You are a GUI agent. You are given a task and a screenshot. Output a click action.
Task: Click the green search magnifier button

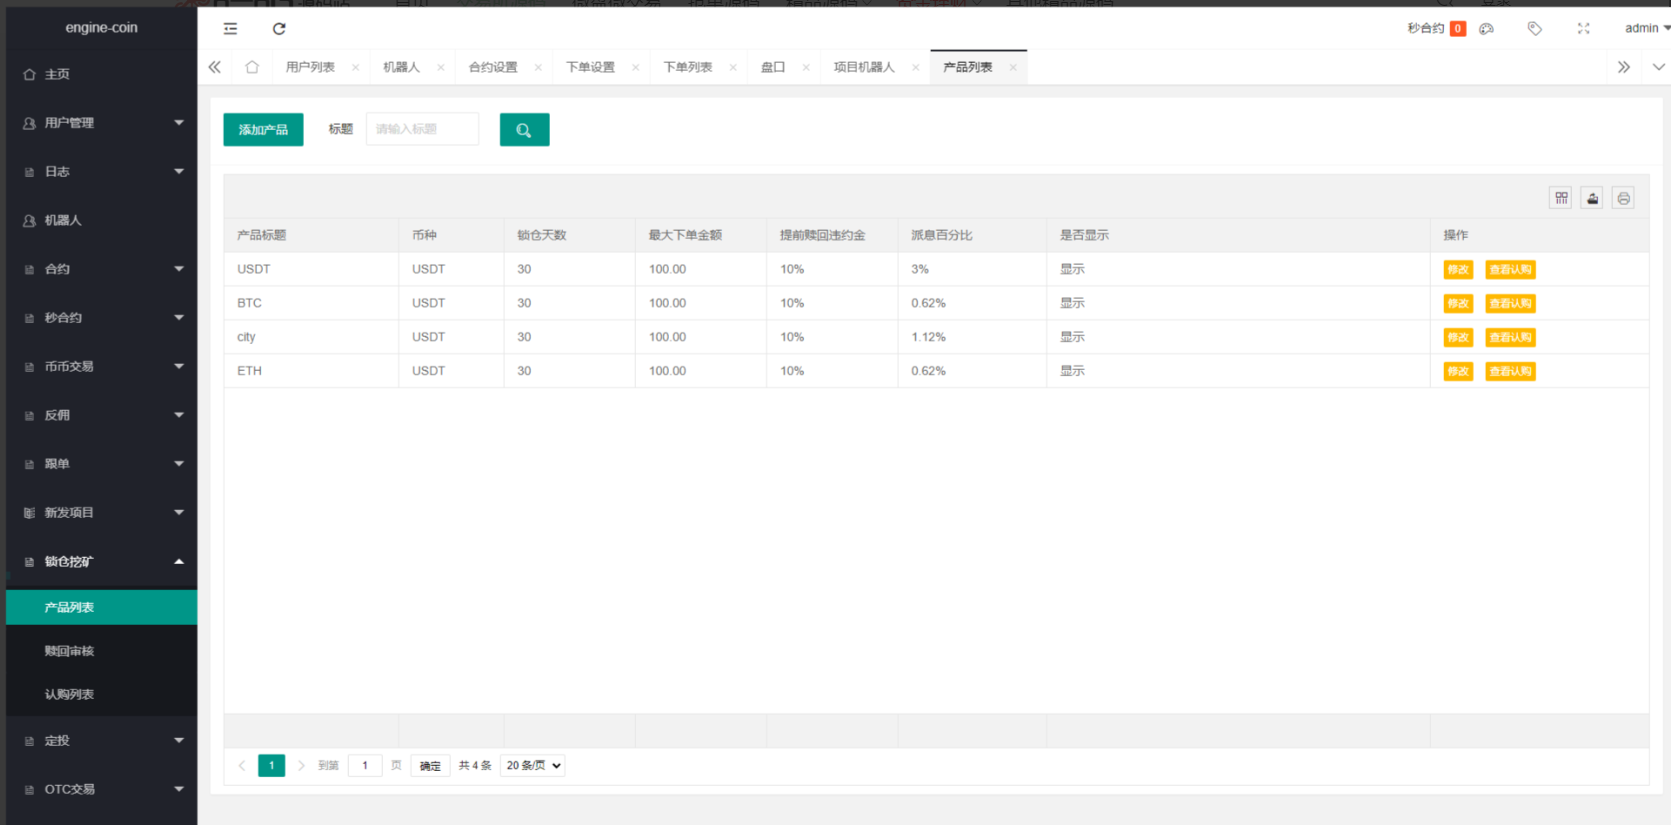point(524,130)
